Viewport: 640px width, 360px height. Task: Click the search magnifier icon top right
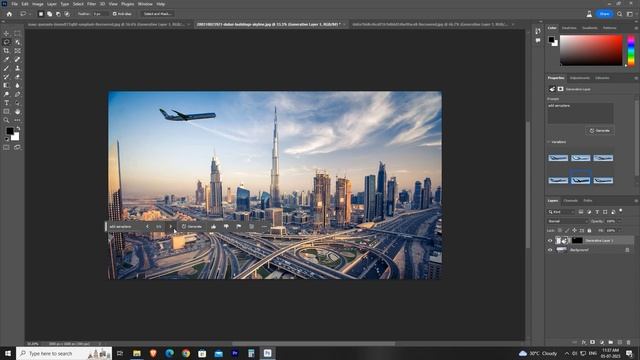tap(620, 14)
